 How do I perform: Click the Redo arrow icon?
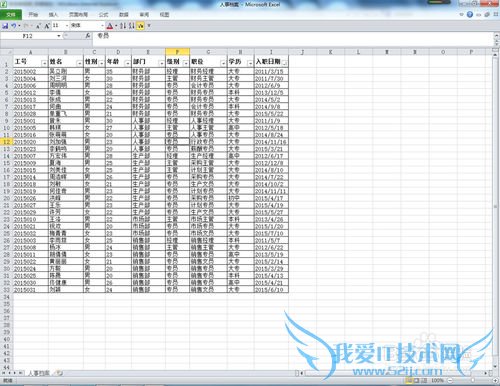[26, 26]
